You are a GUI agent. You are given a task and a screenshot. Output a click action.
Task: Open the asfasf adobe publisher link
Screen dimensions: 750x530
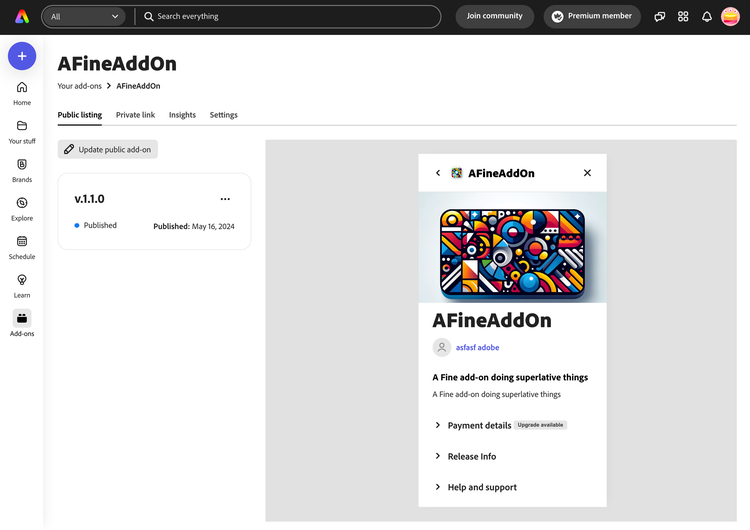[477, 348]
